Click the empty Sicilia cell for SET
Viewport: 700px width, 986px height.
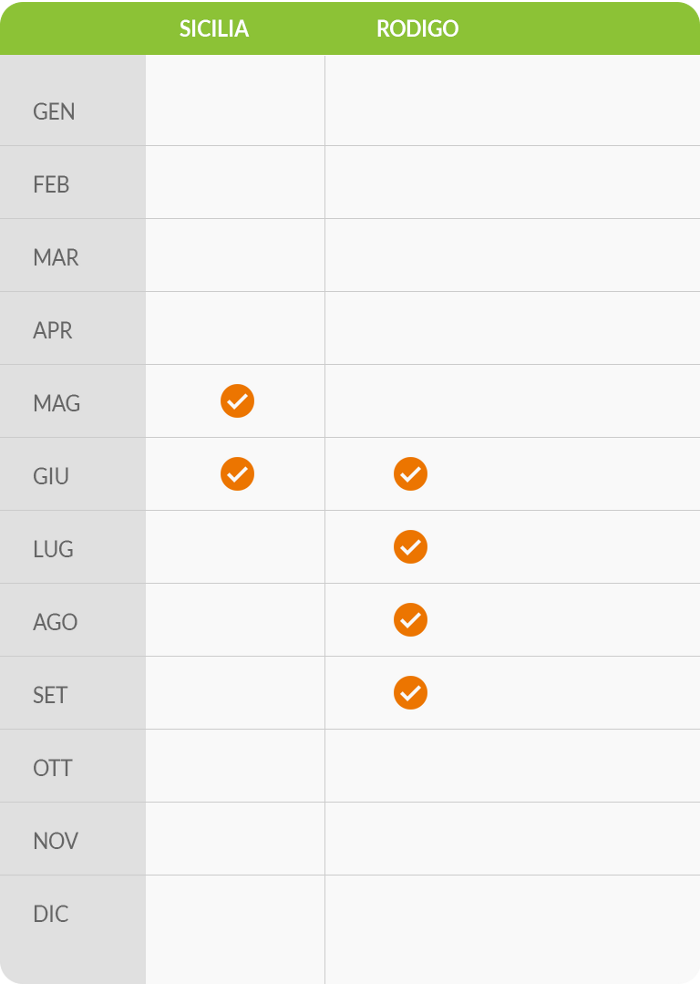[x=235, y=693]
